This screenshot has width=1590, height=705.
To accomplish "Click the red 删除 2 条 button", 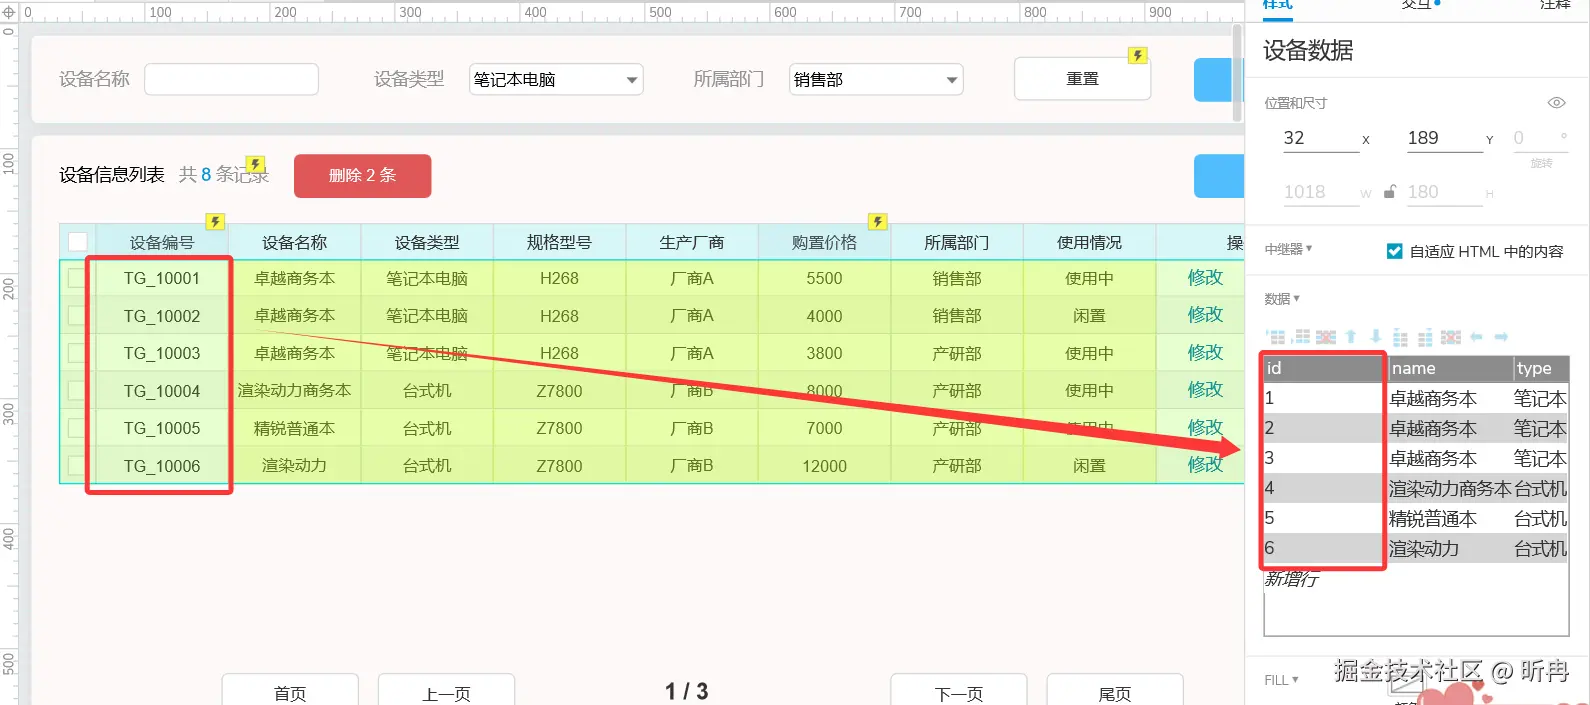I will click(x=362, y=175).
